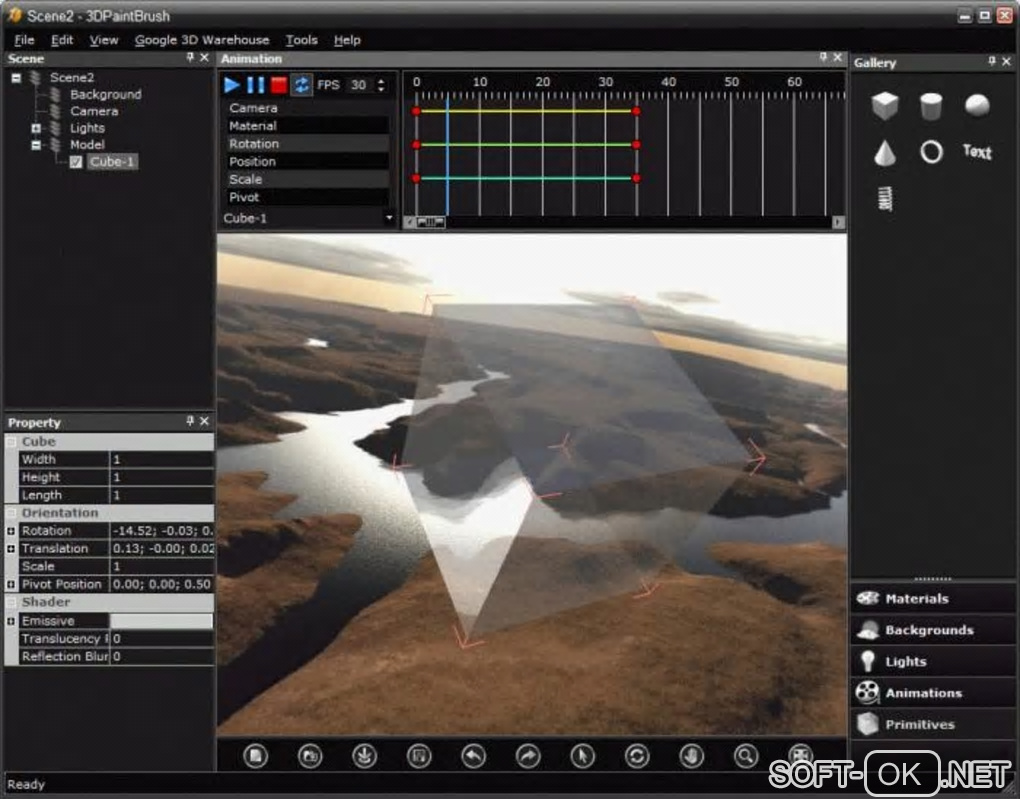Add a cylinder primitive from the Gallery
Image resolution: width=1020 pixels, height=799 pixels.
(x=932, y=105)
